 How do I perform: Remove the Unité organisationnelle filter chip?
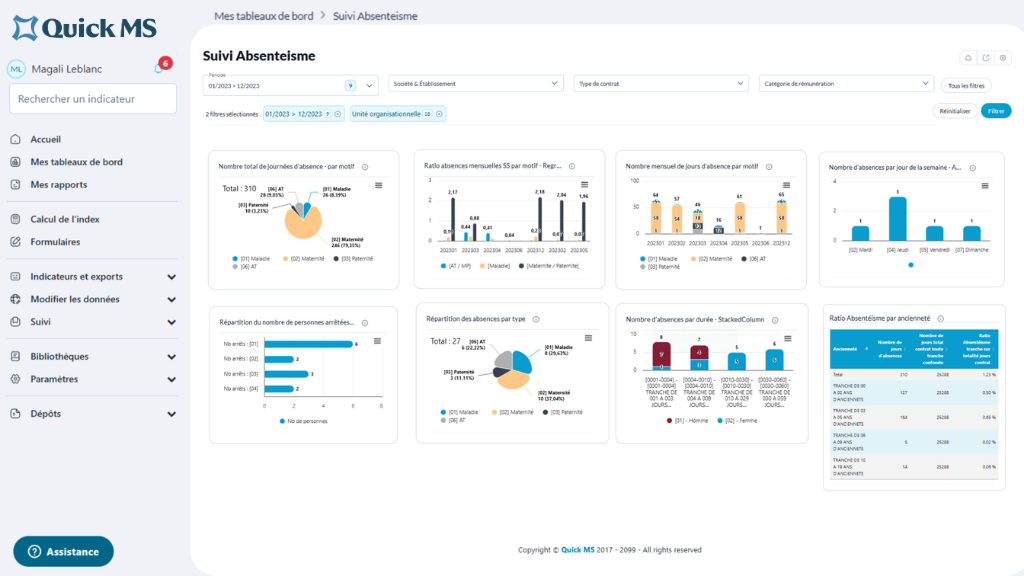pyautogui.click(x=440, y=114)
